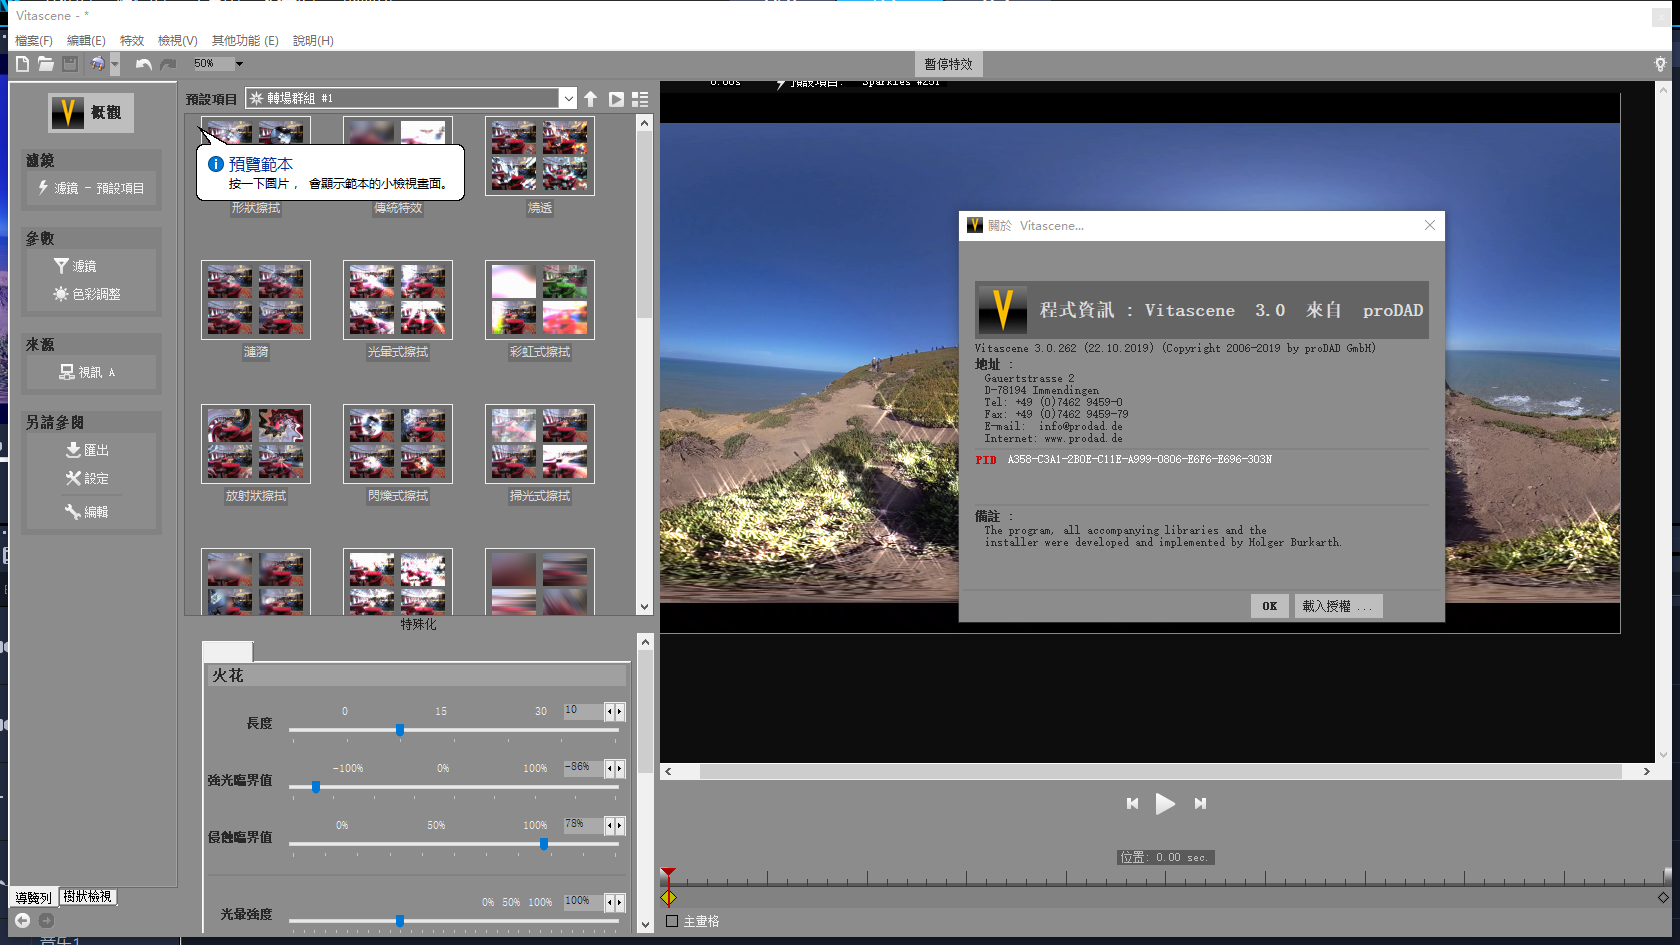Enable the 主畫格 keyframe checkbox

(672, 921)
